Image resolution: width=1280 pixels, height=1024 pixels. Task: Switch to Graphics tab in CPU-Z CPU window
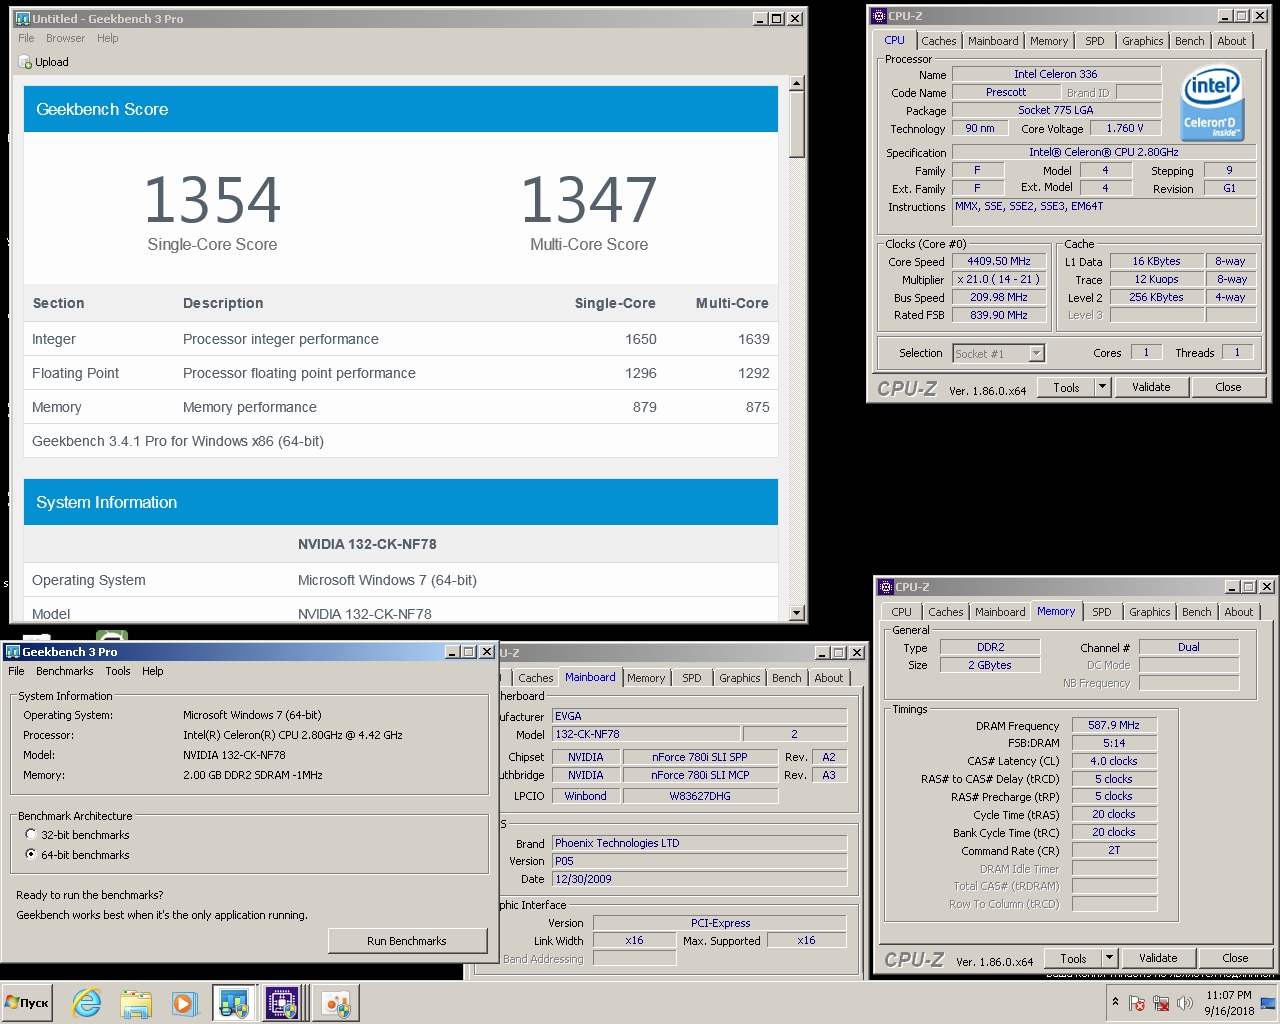tap(1142, 41)
